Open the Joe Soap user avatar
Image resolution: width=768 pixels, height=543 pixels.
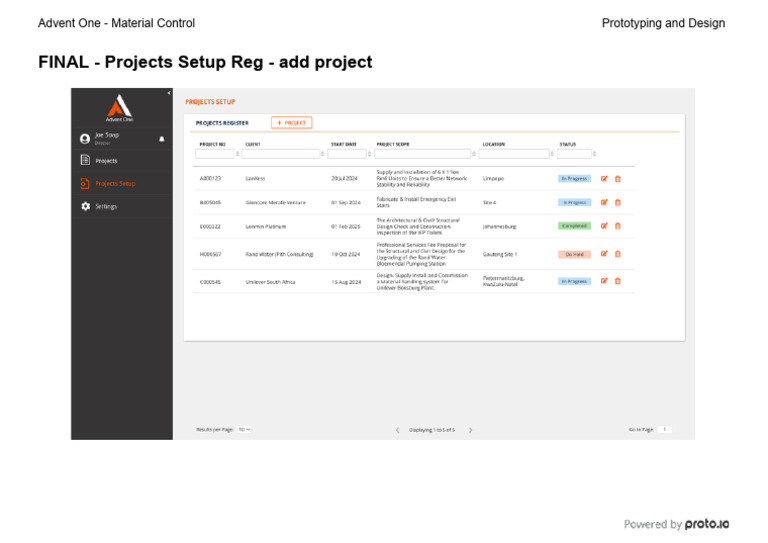point(85,139)
